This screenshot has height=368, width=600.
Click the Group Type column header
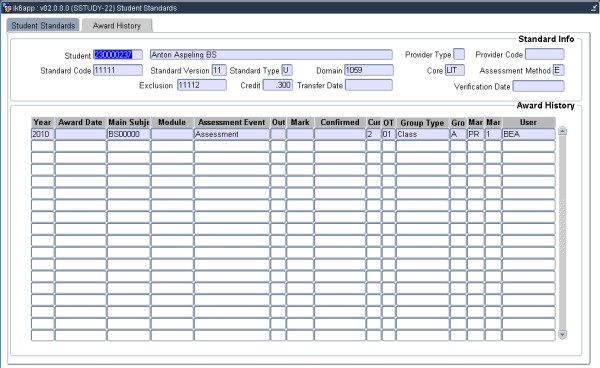tap(422, 123)
